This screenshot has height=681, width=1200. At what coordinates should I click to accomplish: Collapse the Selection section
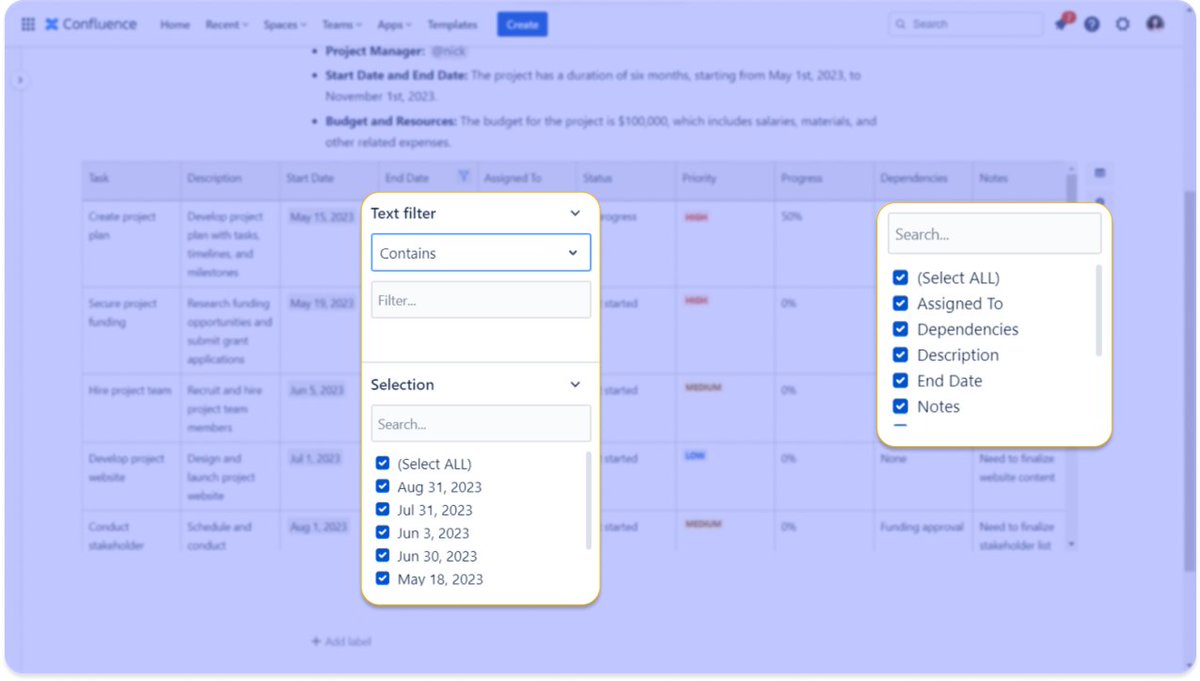coord(575,384)
